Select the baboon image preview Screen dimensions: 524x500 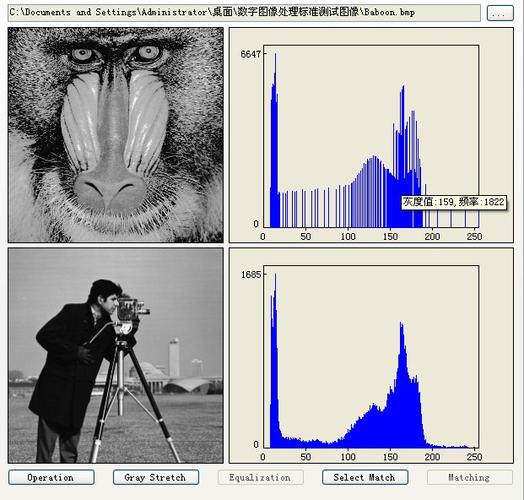pos(116,135)
